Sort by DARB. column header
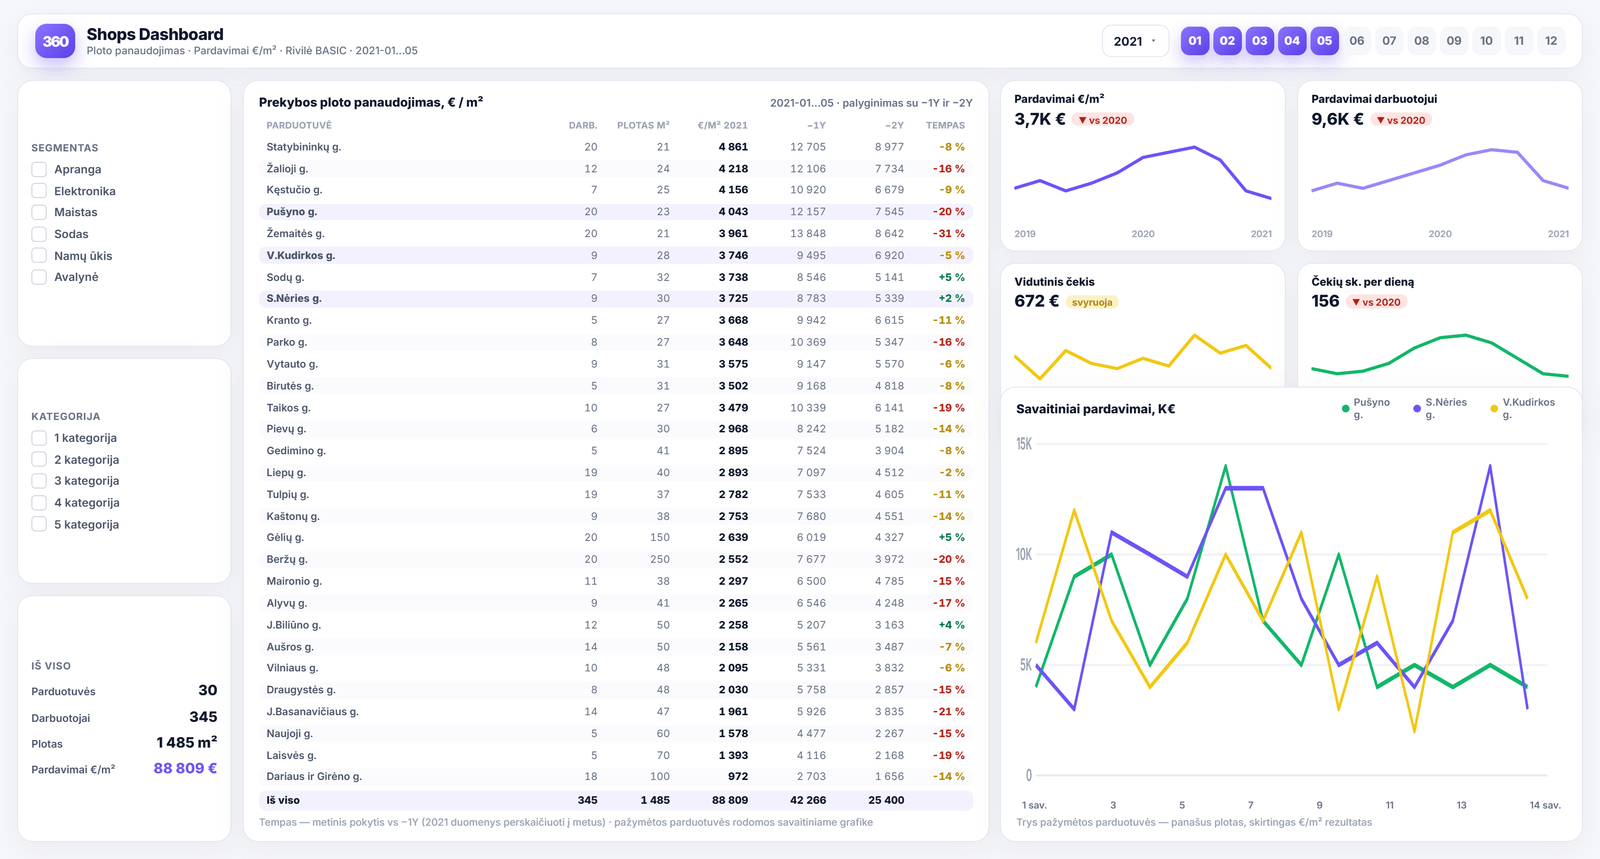This screenshot has height=859, width=1600. (583, 126)
